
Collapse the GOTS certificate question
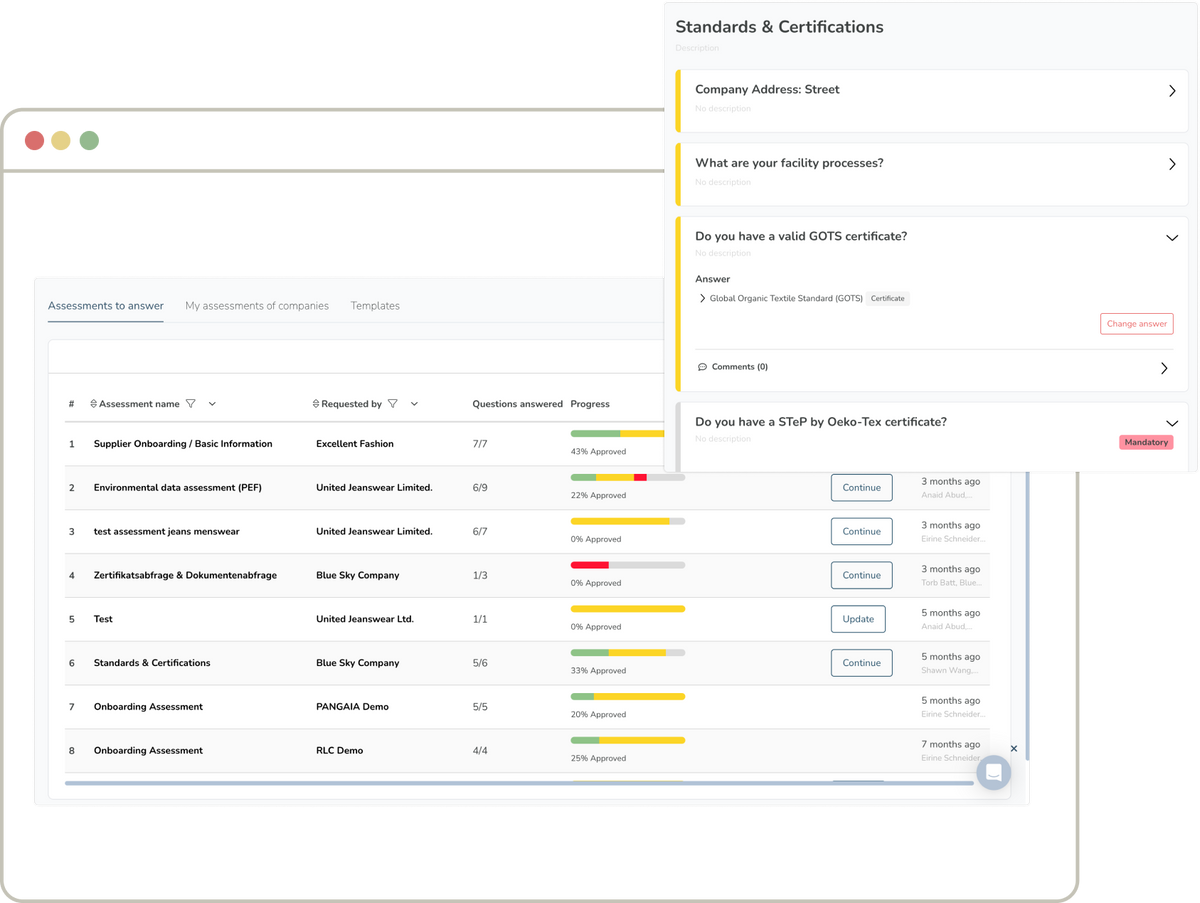pos(1172,238)
